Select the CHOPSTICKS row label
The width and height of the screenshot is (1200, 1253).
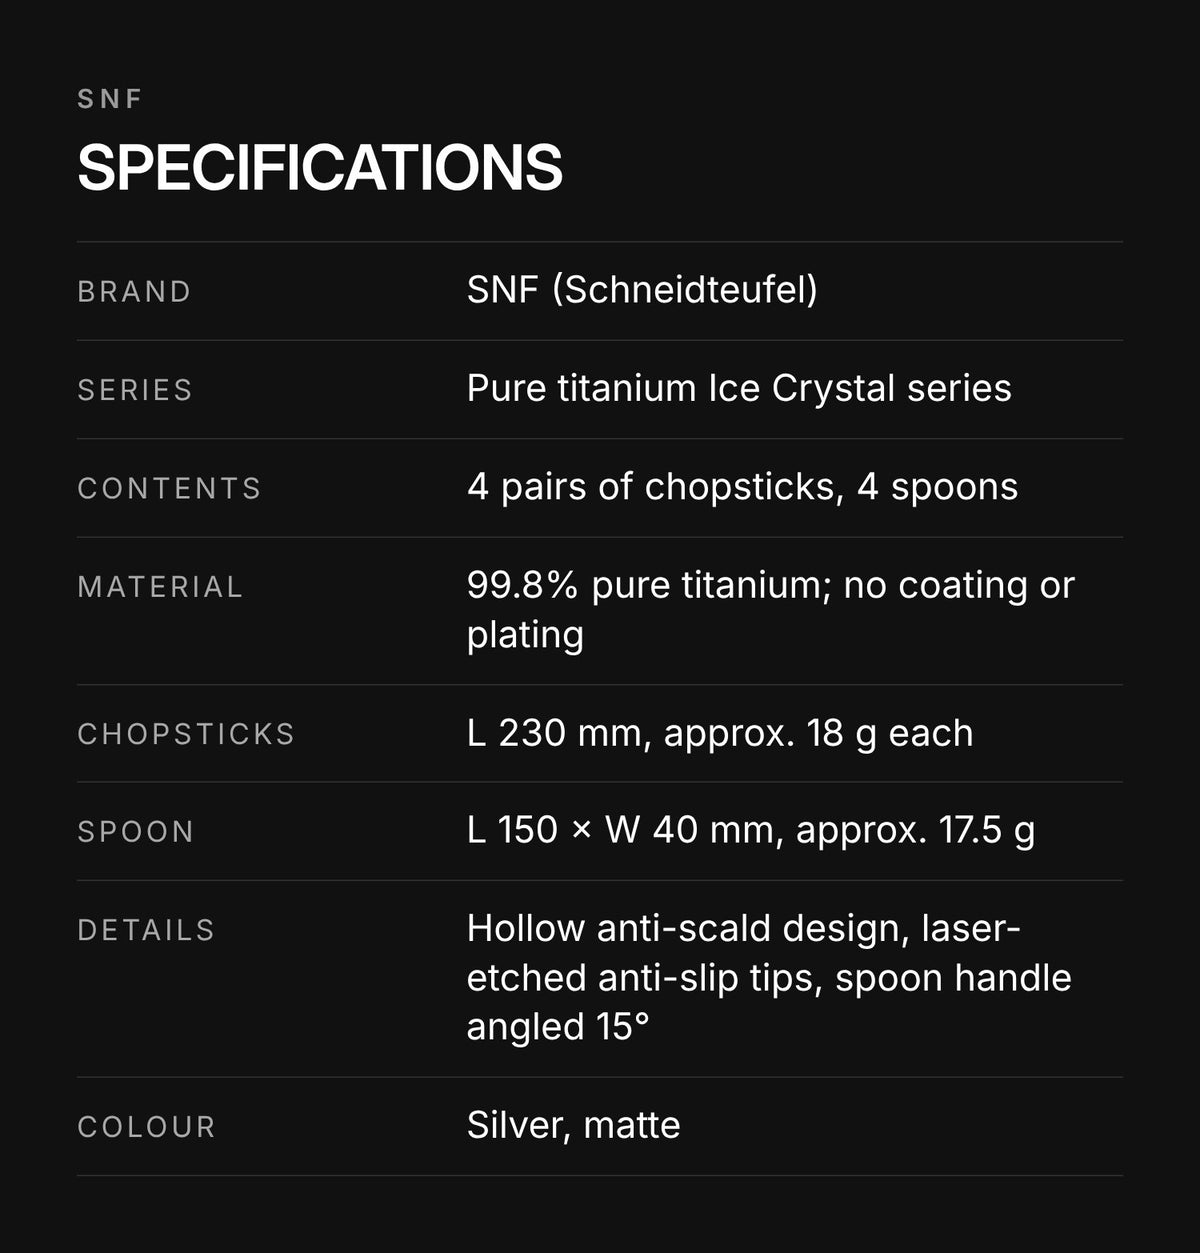pyautogui.click(x=186, y=733)
